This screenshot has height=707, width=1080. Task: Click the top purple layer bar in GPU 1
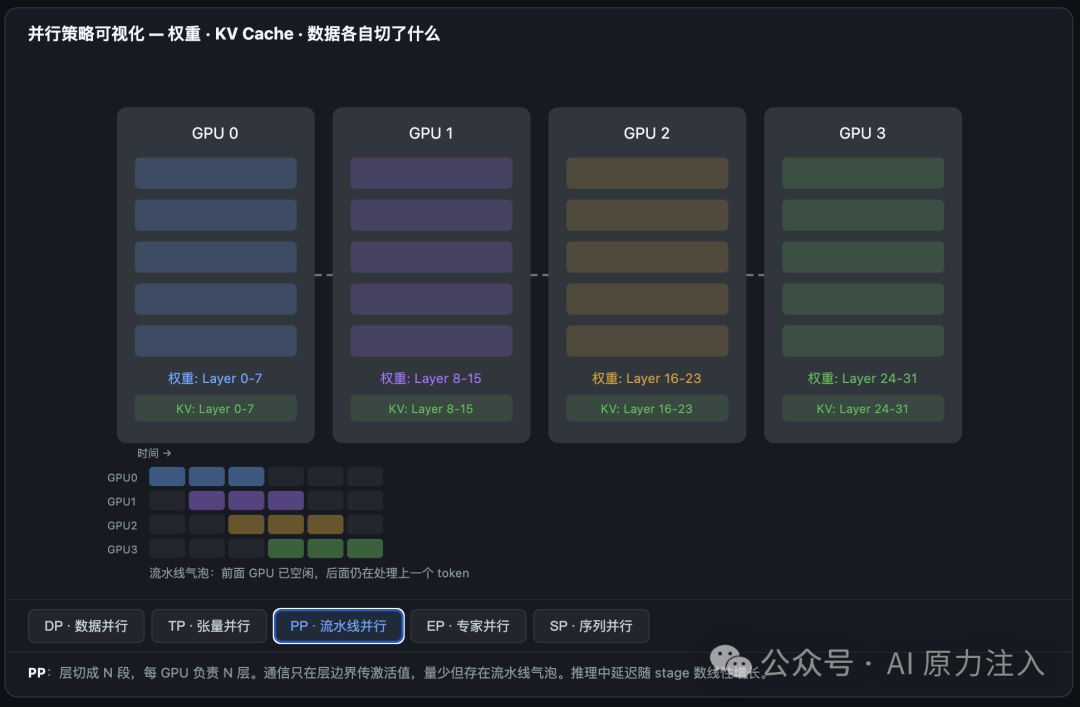click(x=431, y=173)
